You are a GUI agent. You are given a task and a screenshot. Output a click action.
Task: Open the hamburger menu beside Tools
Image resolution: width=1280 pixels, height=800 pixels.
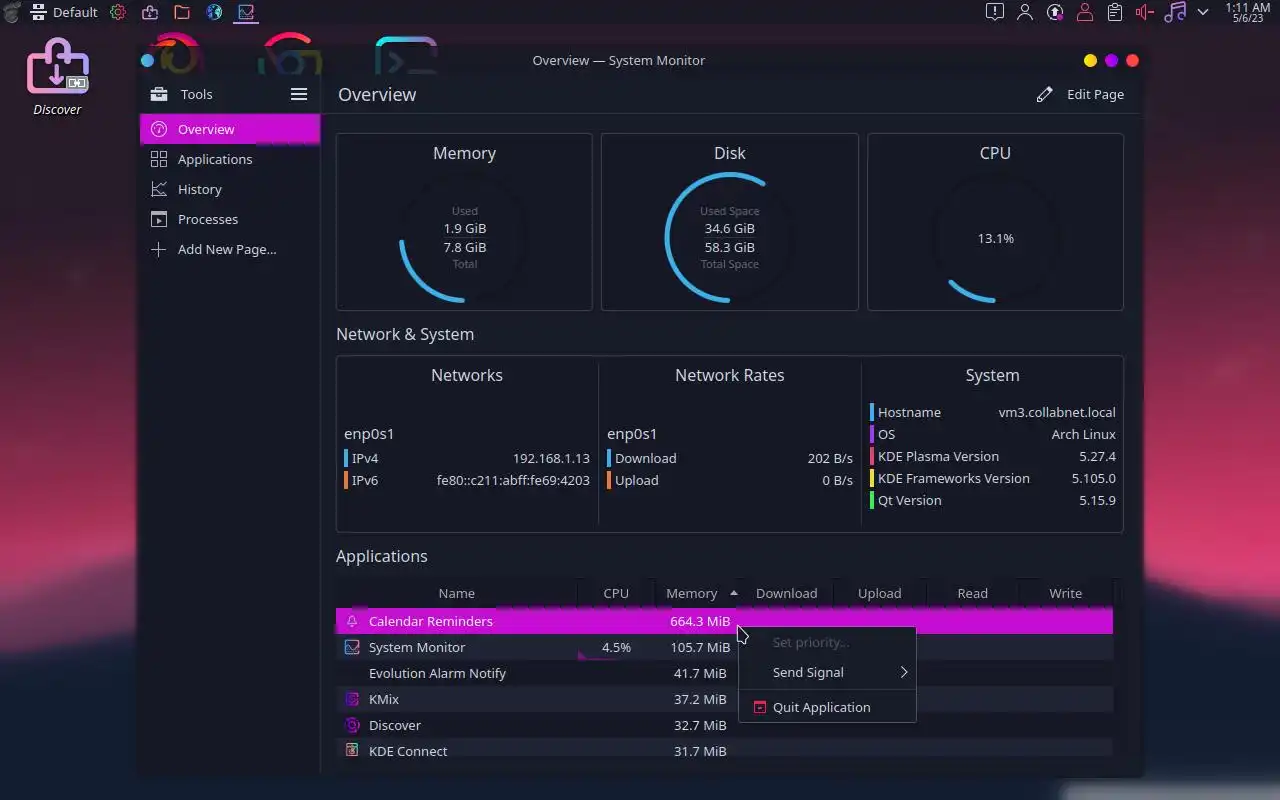tap(299, 94)
